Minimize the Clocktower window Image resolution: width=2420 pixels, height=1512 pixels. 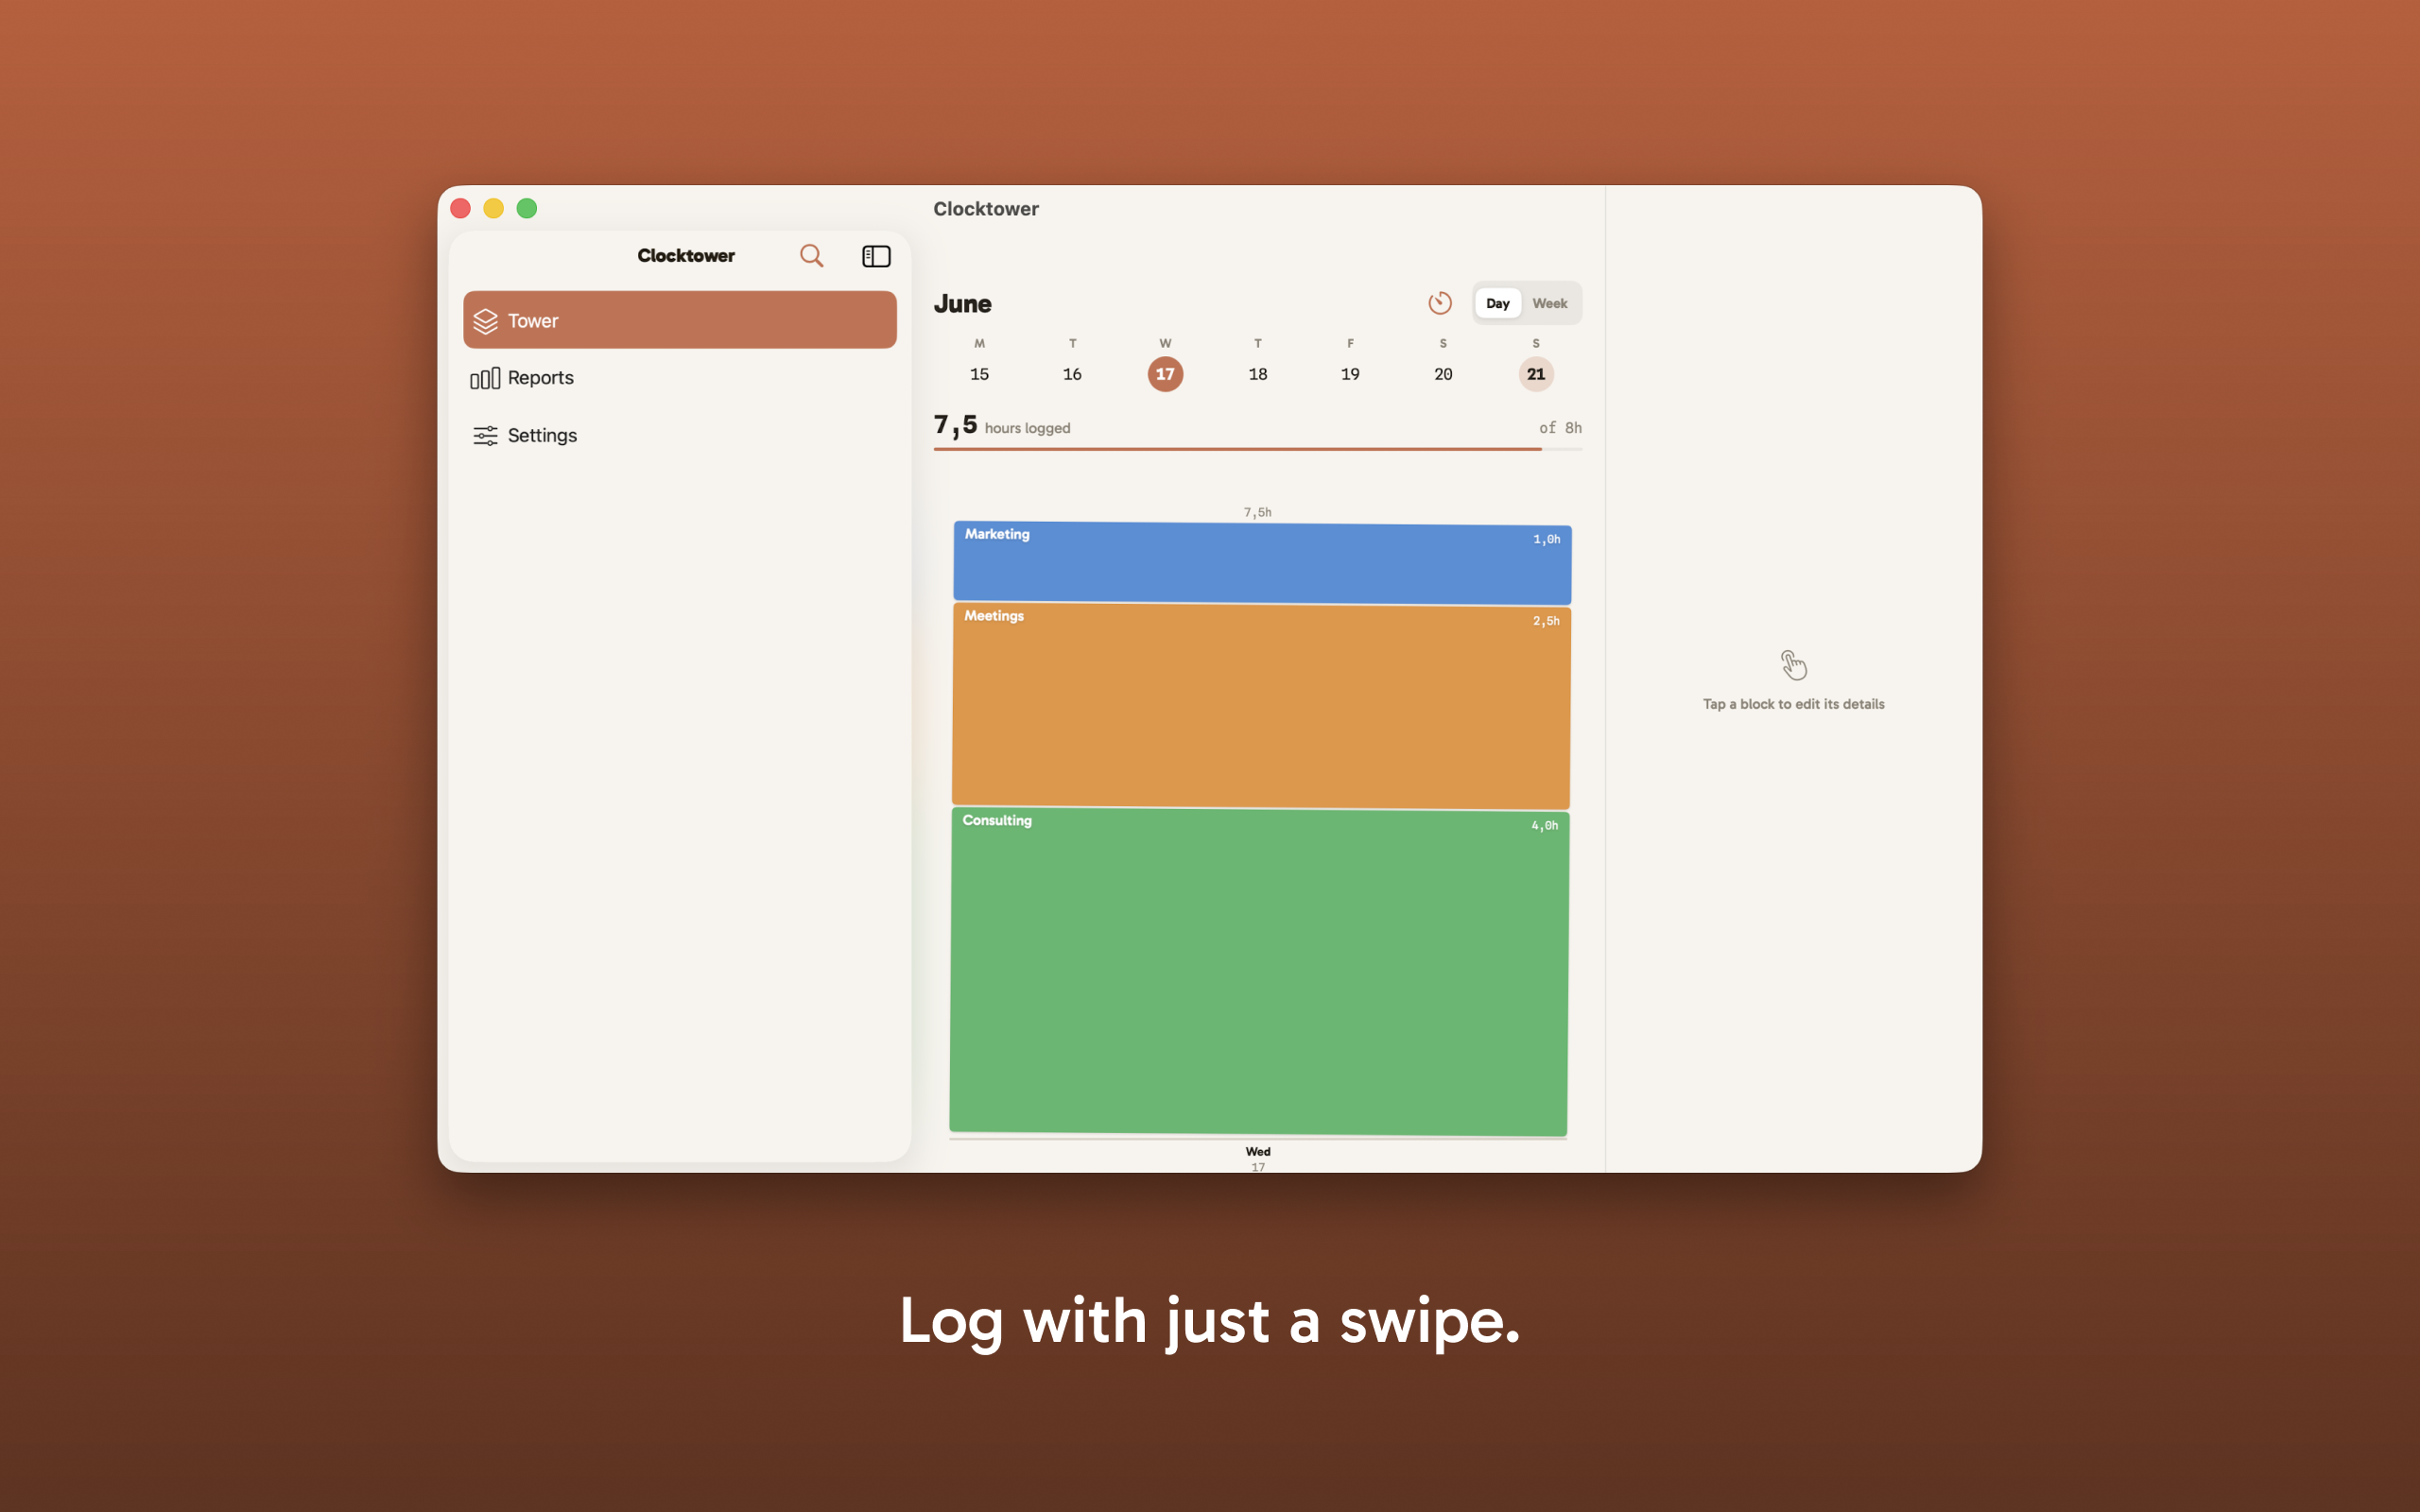click(x=494, y=208)
